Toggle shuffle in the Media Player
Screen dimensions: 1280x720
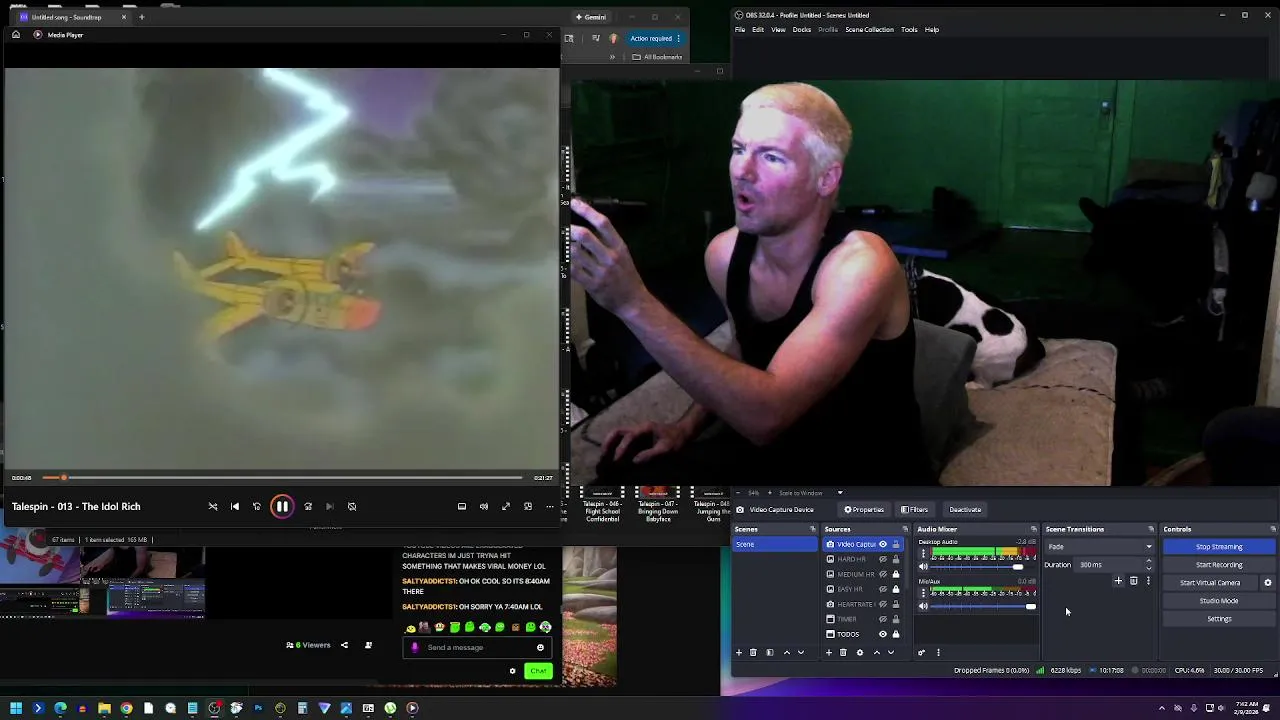213,506
